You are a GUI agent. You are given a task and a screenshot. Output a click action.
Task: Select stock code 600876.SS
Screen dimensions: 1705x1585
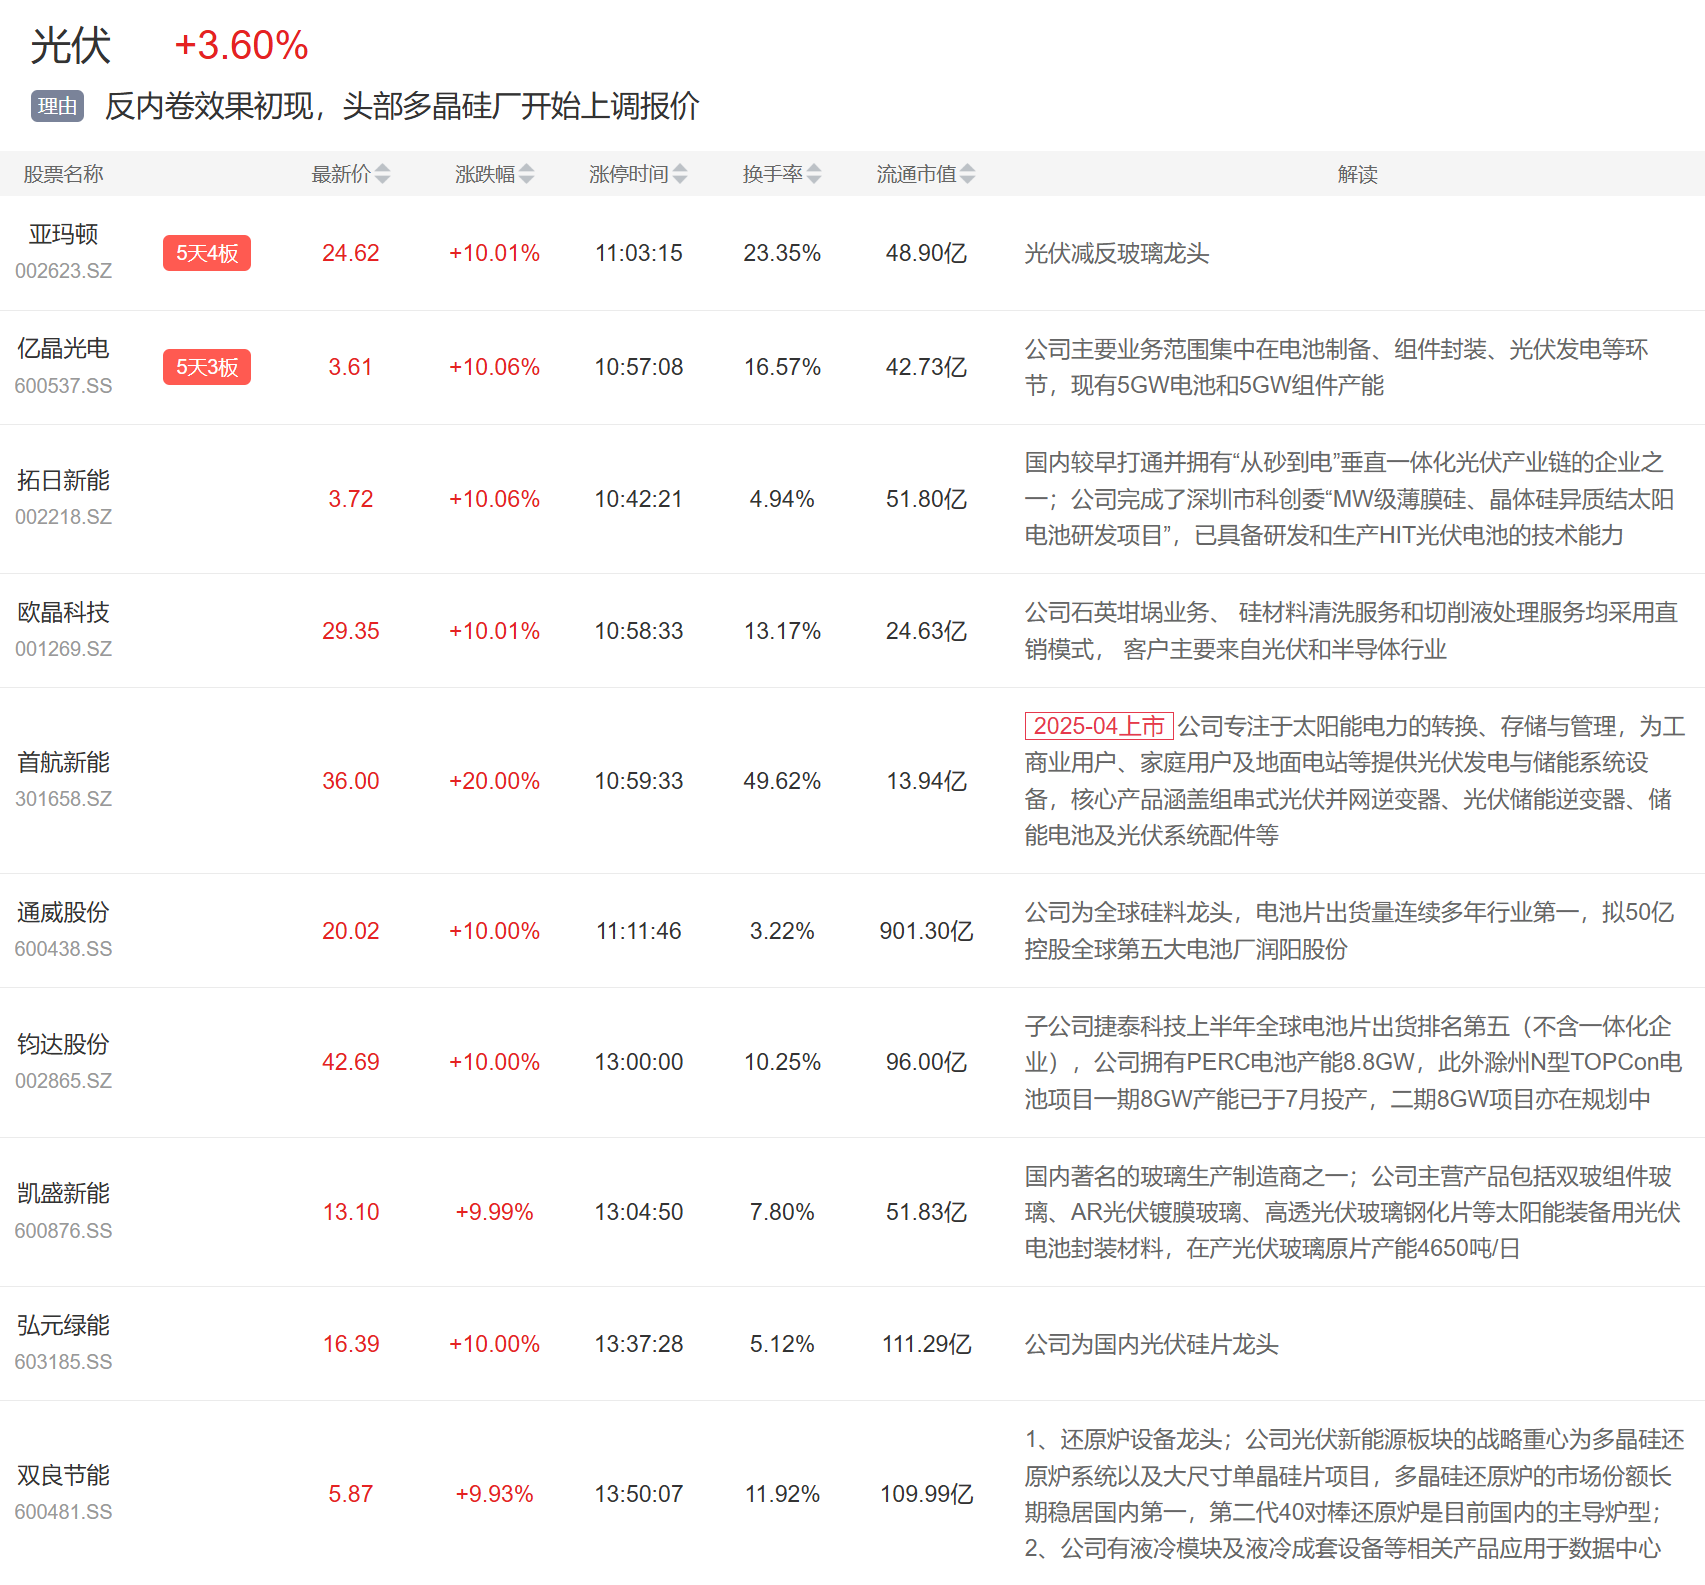point(63,1231)
